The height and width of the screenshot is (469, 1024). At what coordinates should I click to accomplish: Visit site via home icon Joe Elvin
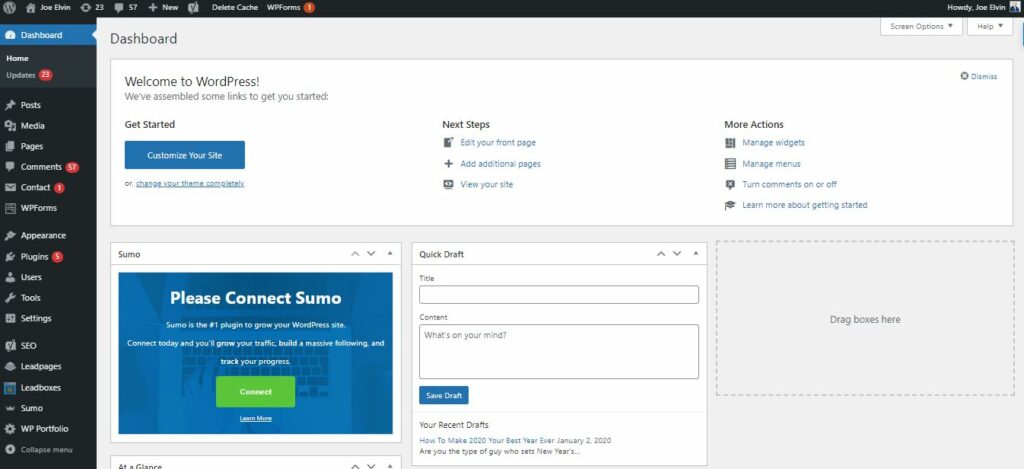[48, 7]
